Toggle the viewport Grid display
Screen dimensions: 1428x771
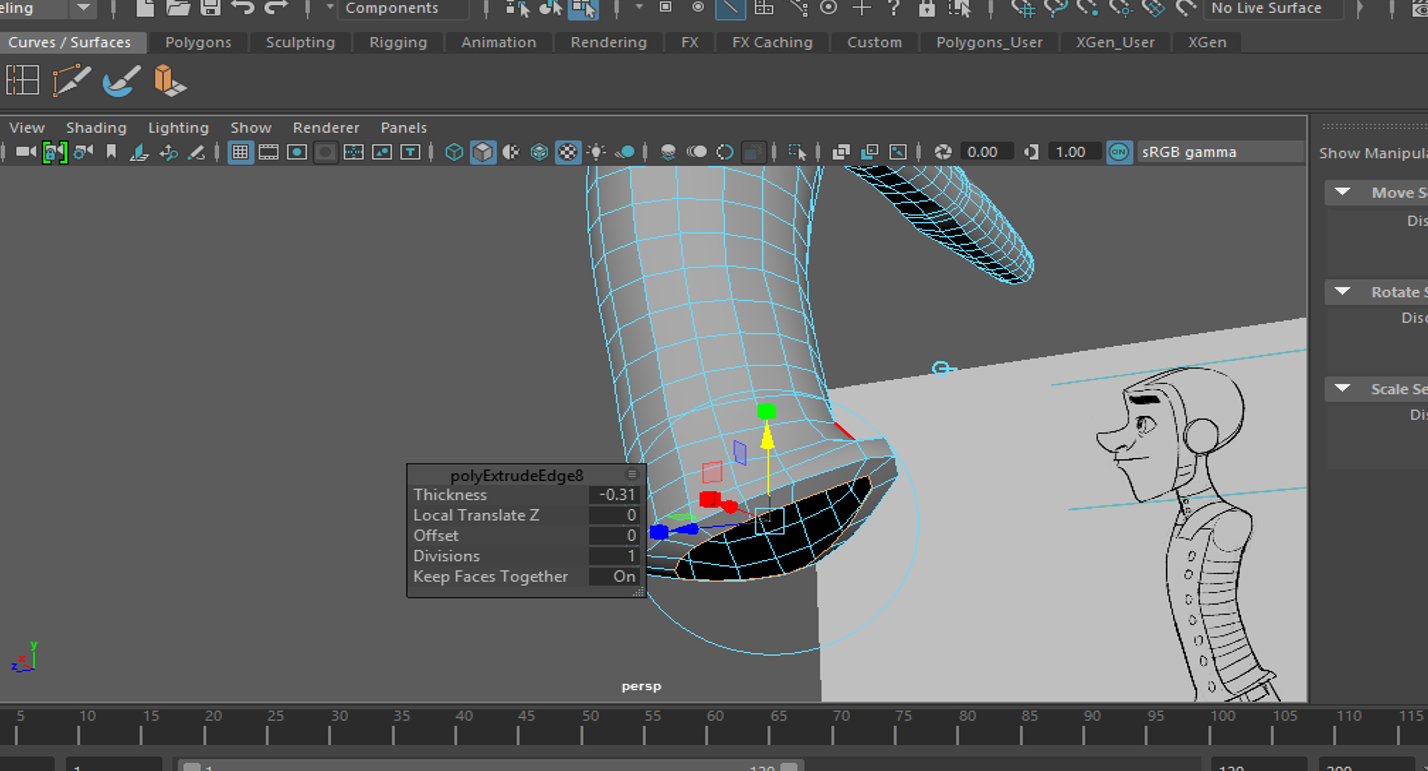pyautogui.click(x=240, y=152)
